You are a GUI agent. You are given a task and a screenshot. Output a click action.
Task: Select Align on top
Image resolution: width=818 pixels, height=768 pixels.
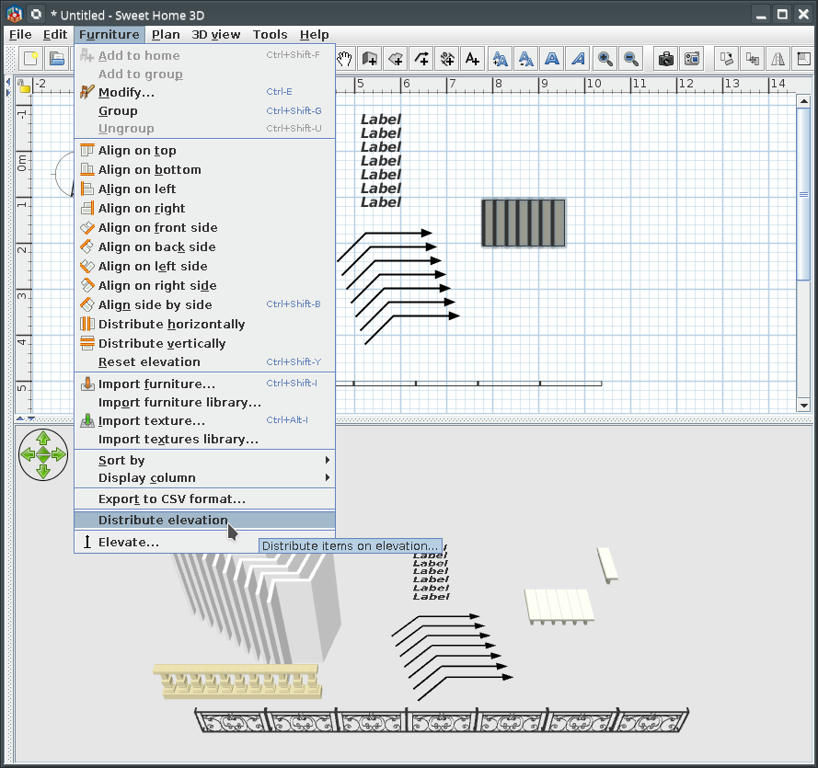point(204,150)
